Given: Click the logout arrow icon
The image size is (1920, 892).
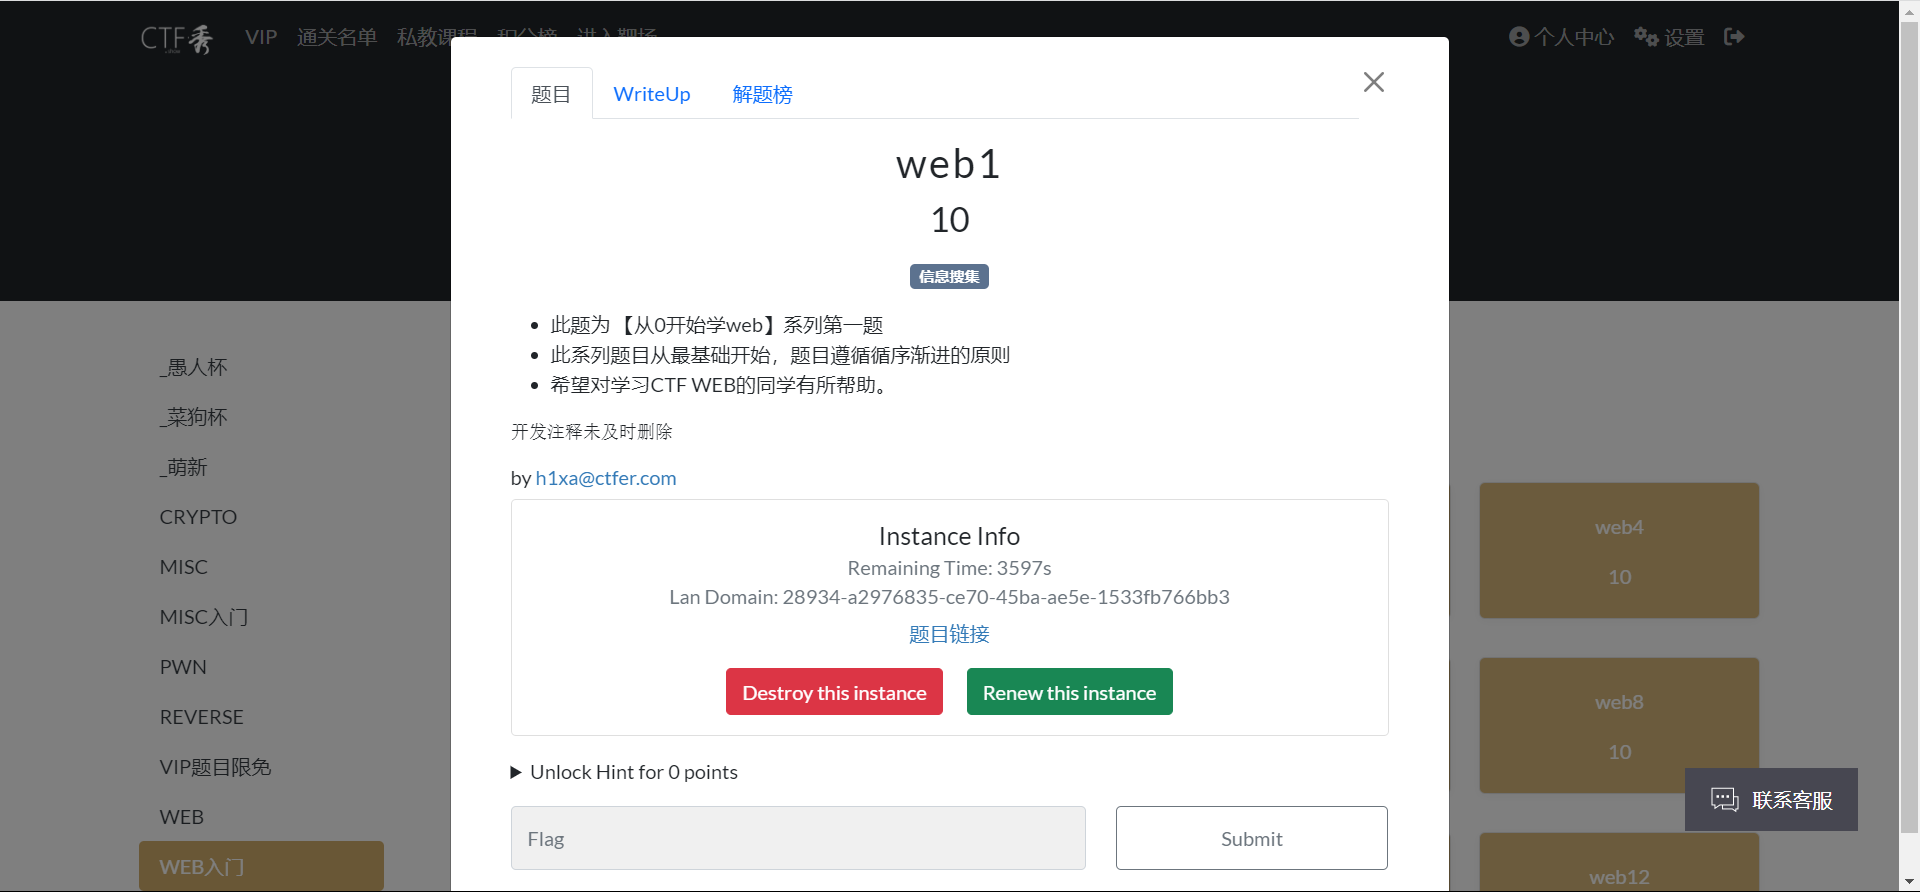Looking at the screenshot, I should pyautogui.click(x=1734, y=37).
